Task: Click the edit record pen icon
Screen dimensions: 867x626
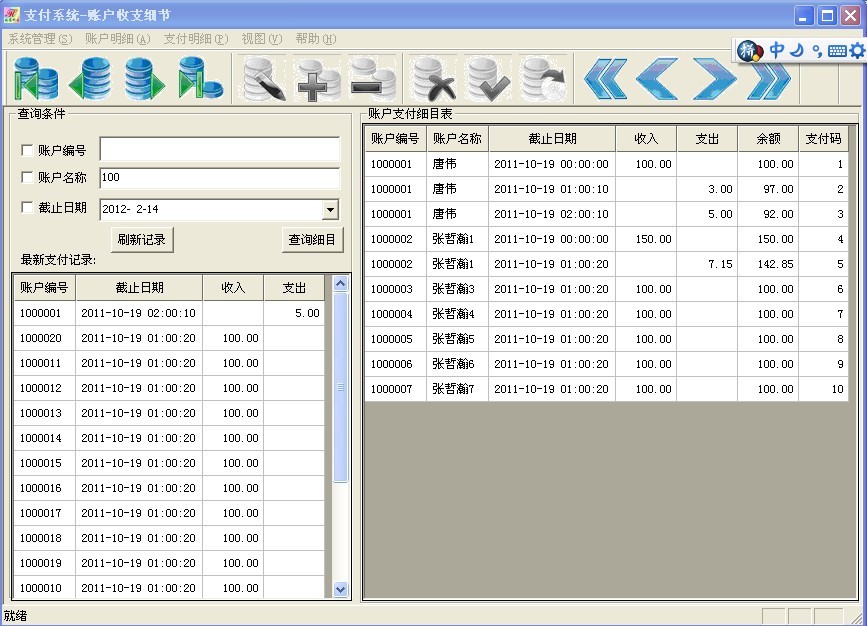Action: [263, 78]
